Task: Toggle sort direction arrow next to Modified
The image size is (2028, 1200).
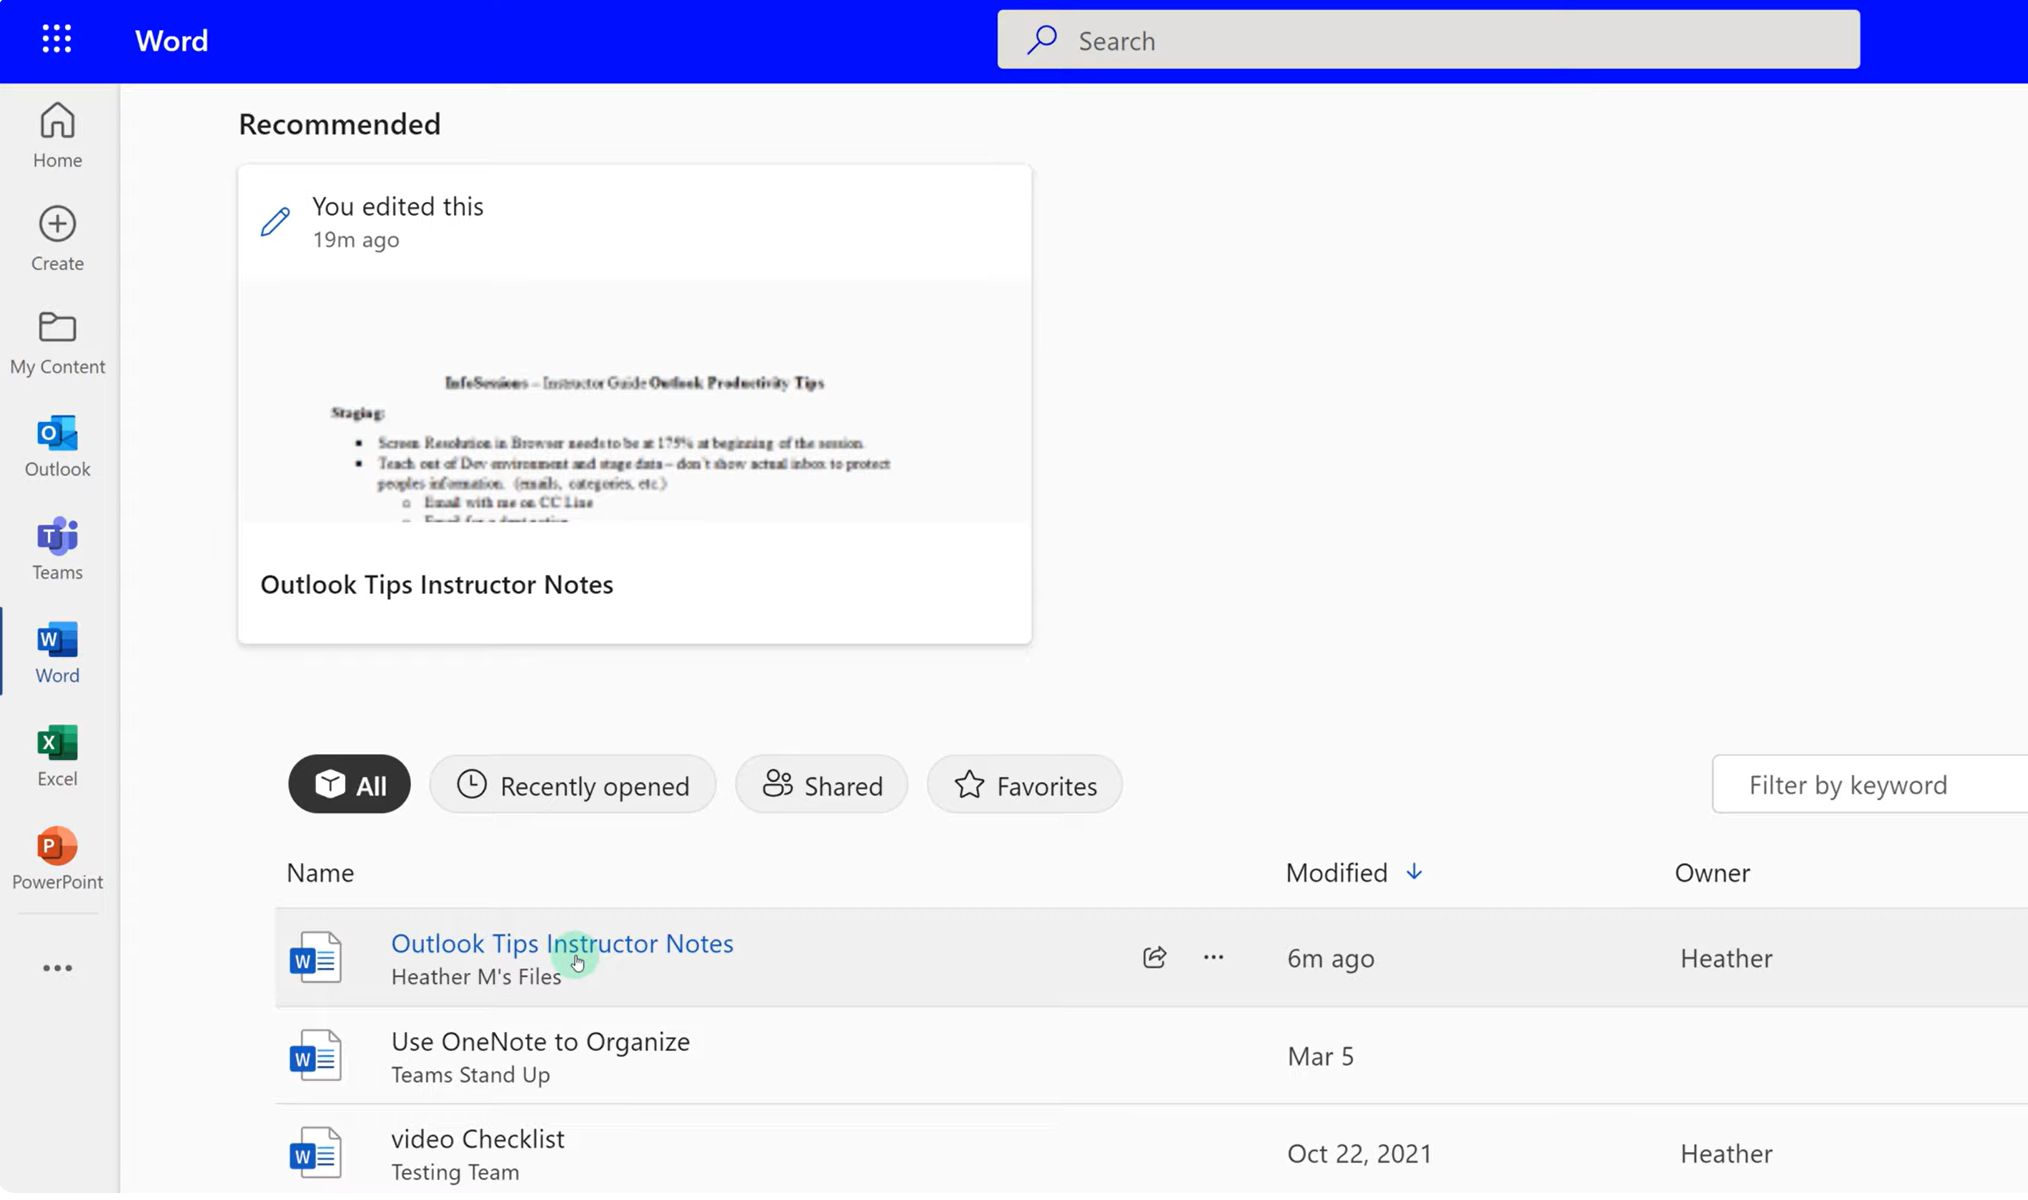Action: click(1414, 872)
